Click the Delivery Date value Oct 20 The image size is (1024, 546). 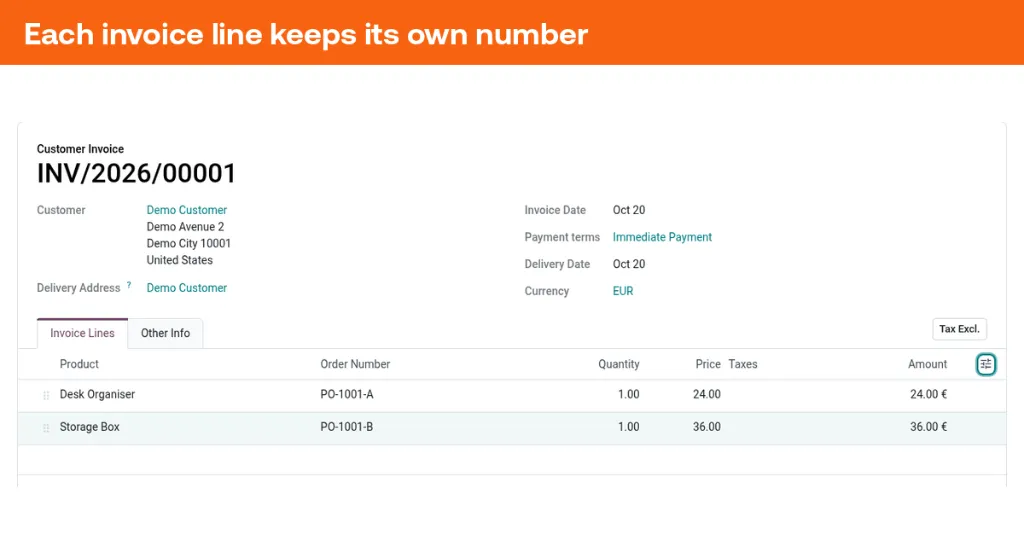629,264
